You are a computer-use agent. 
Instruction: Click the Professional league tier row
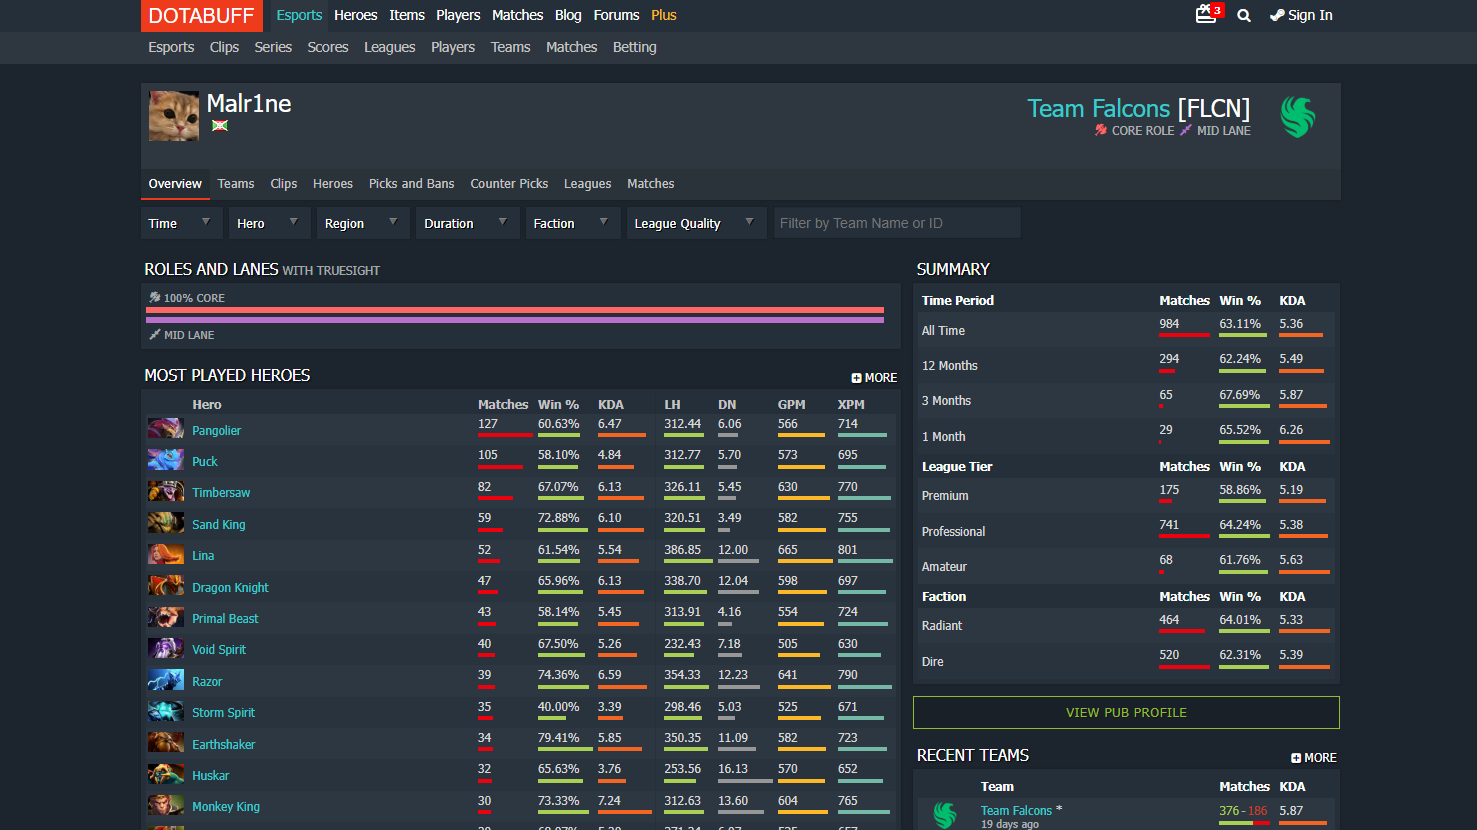click(x=1126, y=531)
